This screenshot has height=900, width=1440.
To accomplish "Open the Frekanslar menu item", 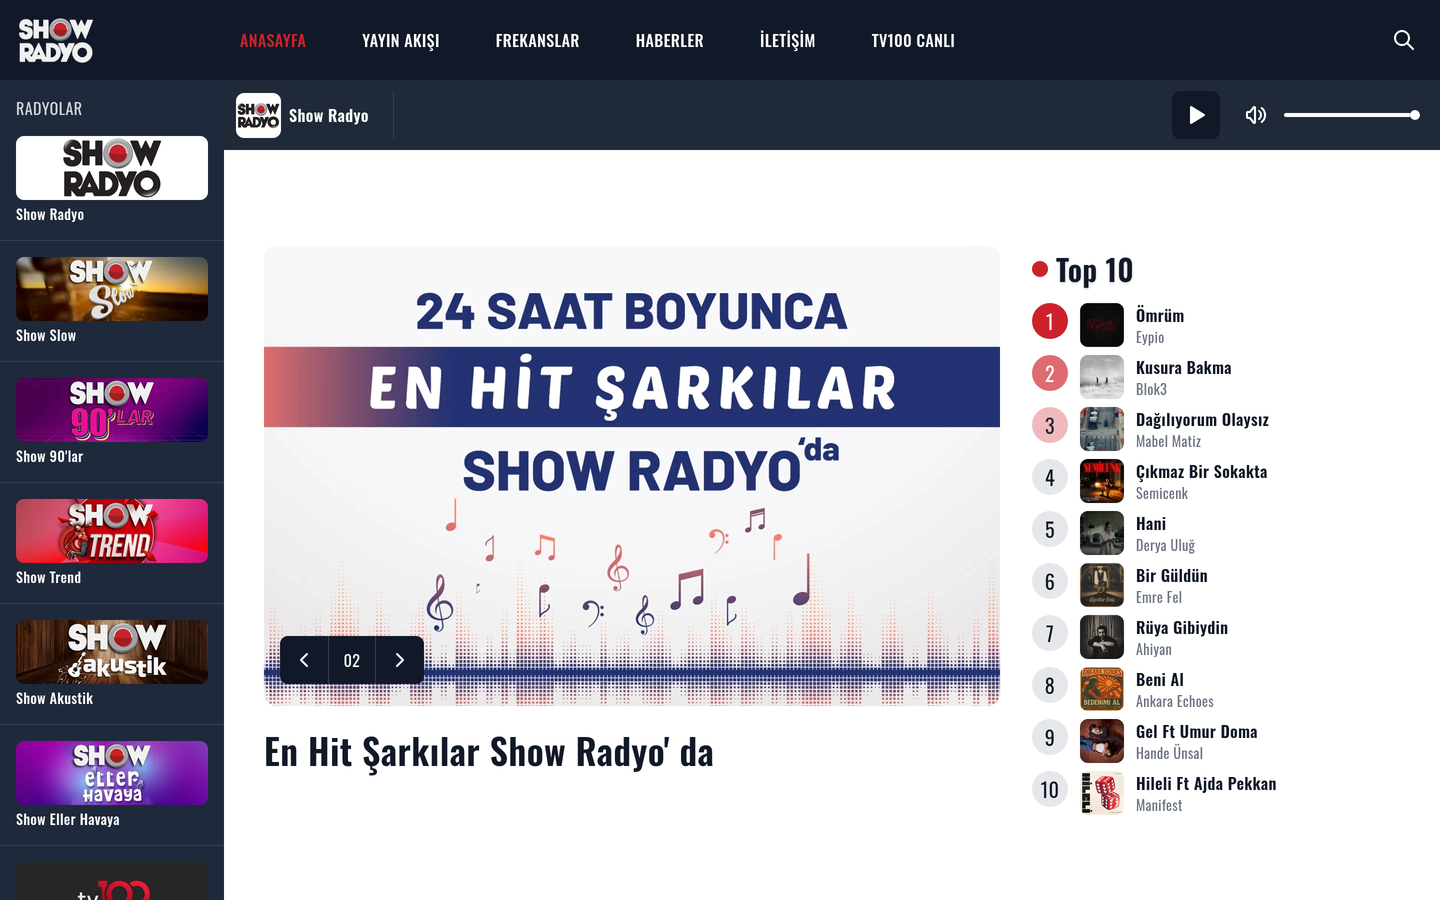I will tap(537, 41).
